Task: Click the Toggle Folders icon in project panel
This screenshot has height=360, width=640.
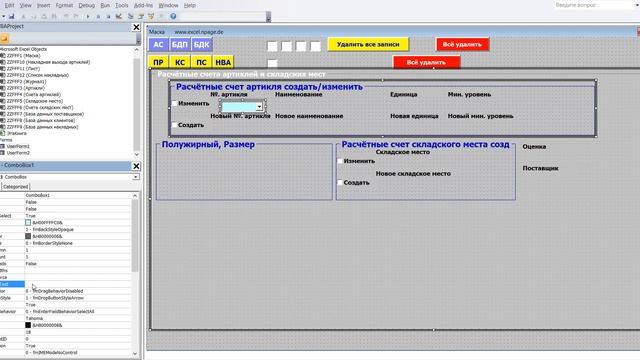Action: tap(4, 39)
